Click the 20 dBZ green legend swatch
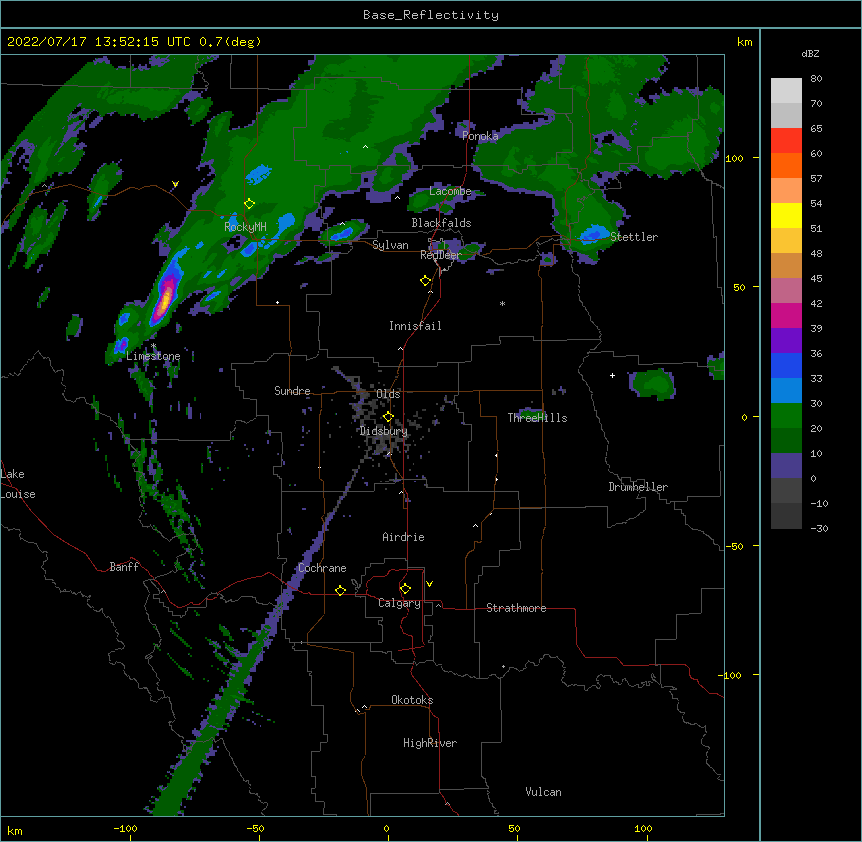The width and height of the screenshot is (862, 842). click(x=786, y=416)
